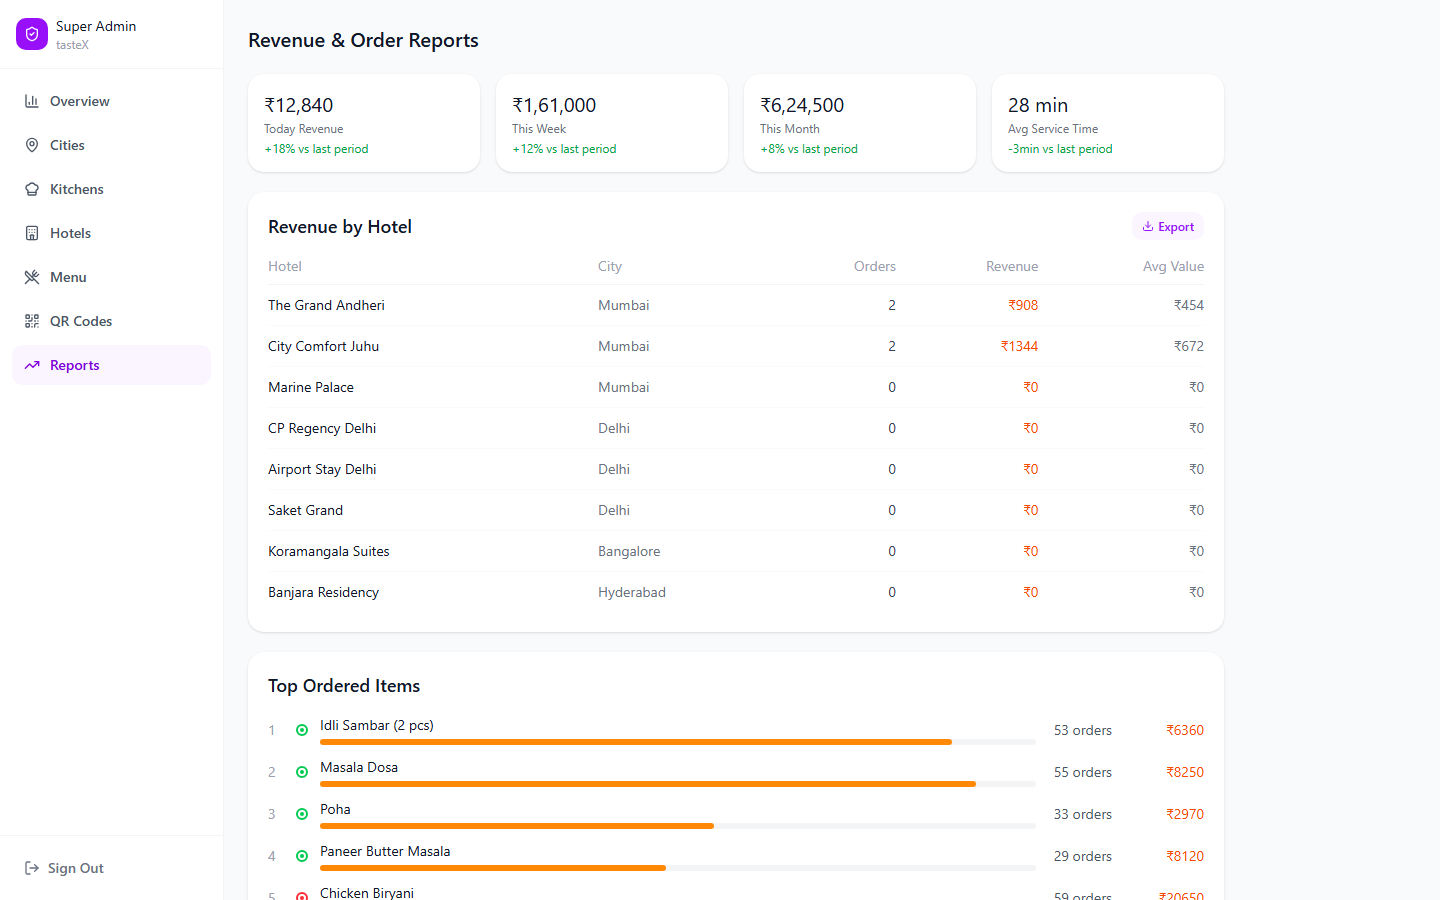This screenshot has width=1440, height=900.
Task: Click the 53 orders count
Action: [1083, 730]
